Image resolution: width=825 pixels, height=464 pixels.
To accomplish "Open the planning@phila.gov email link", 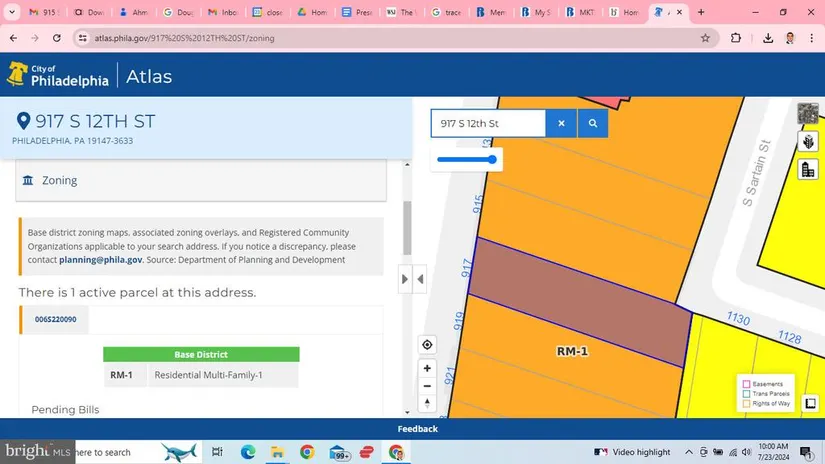I will point(100,260).
